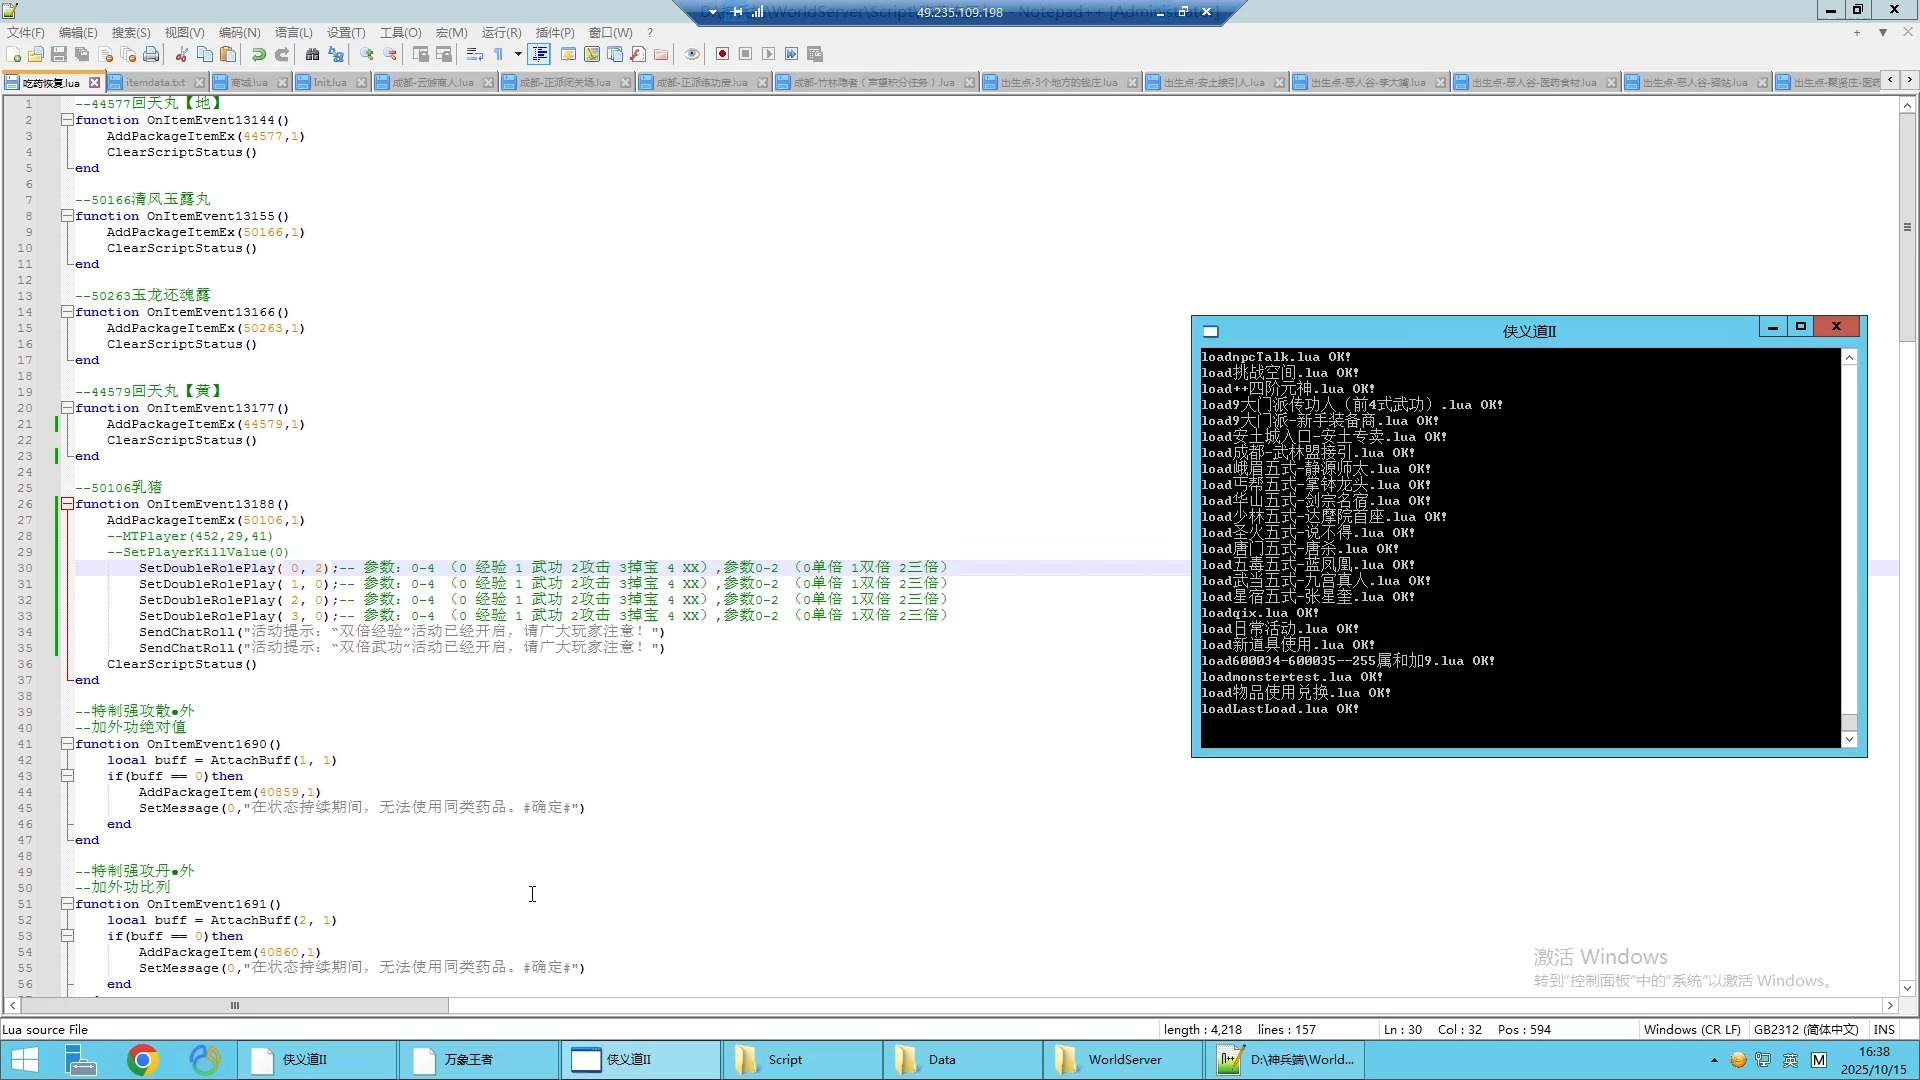Click the Cut scissors icon
This screenshot has width=1920, height=1080.
[181, 54]
